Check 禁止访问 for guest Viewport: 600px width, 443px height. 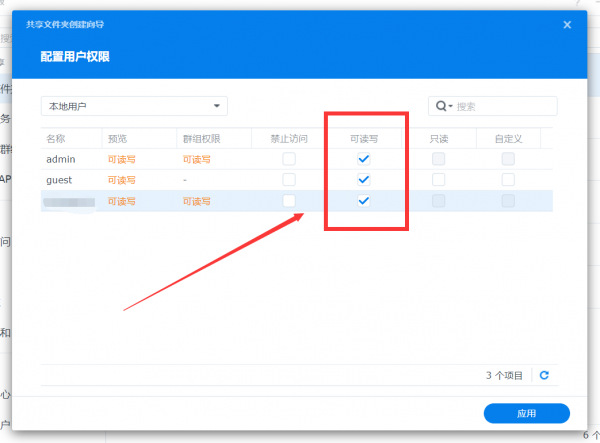(289, 179)
